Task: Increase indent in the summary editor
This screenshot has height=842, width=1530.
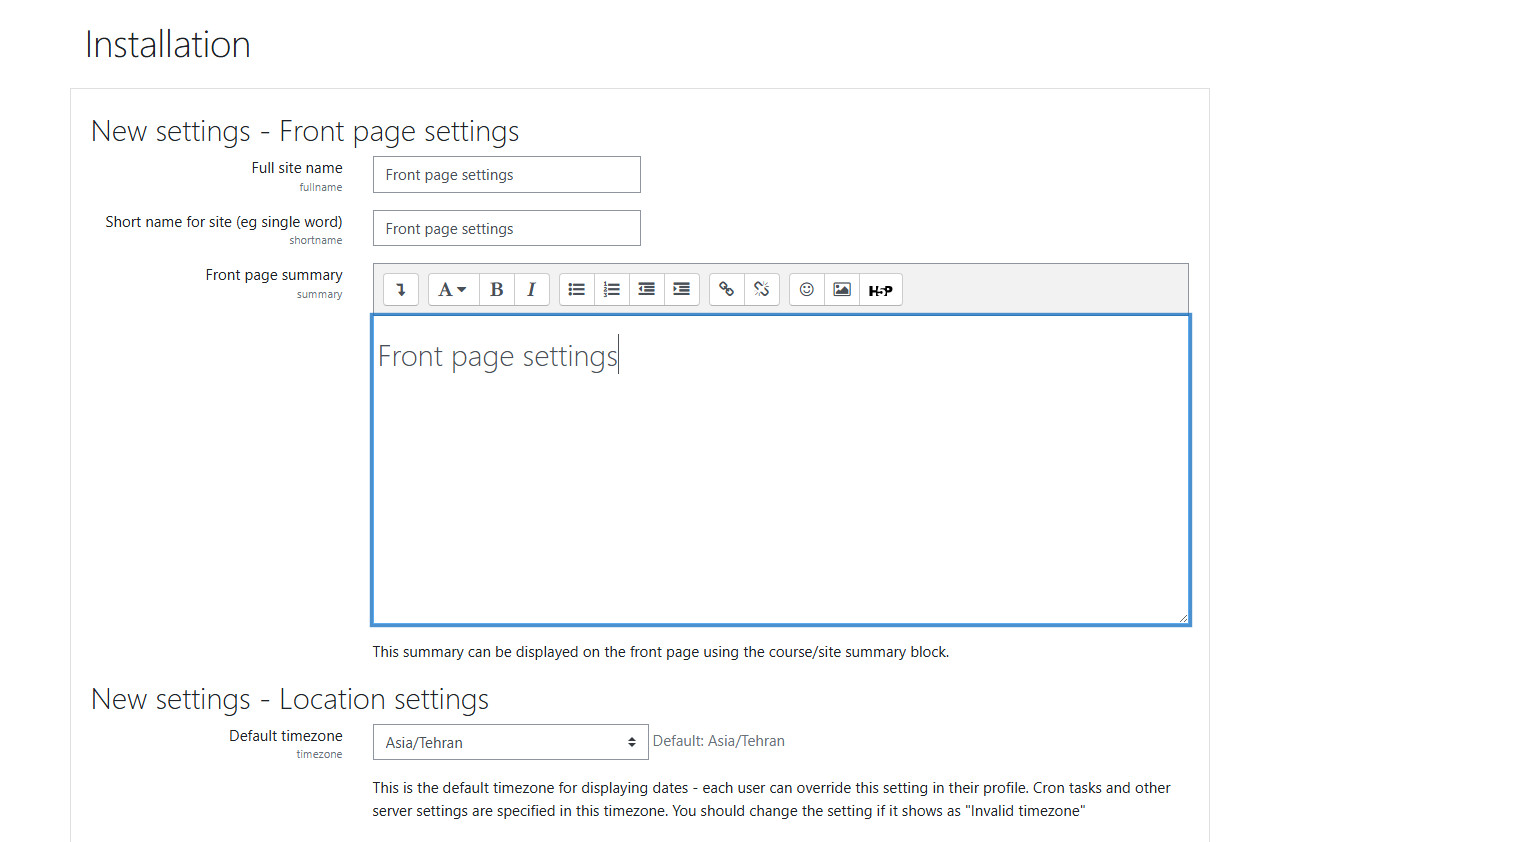Action: pos(681,289)
